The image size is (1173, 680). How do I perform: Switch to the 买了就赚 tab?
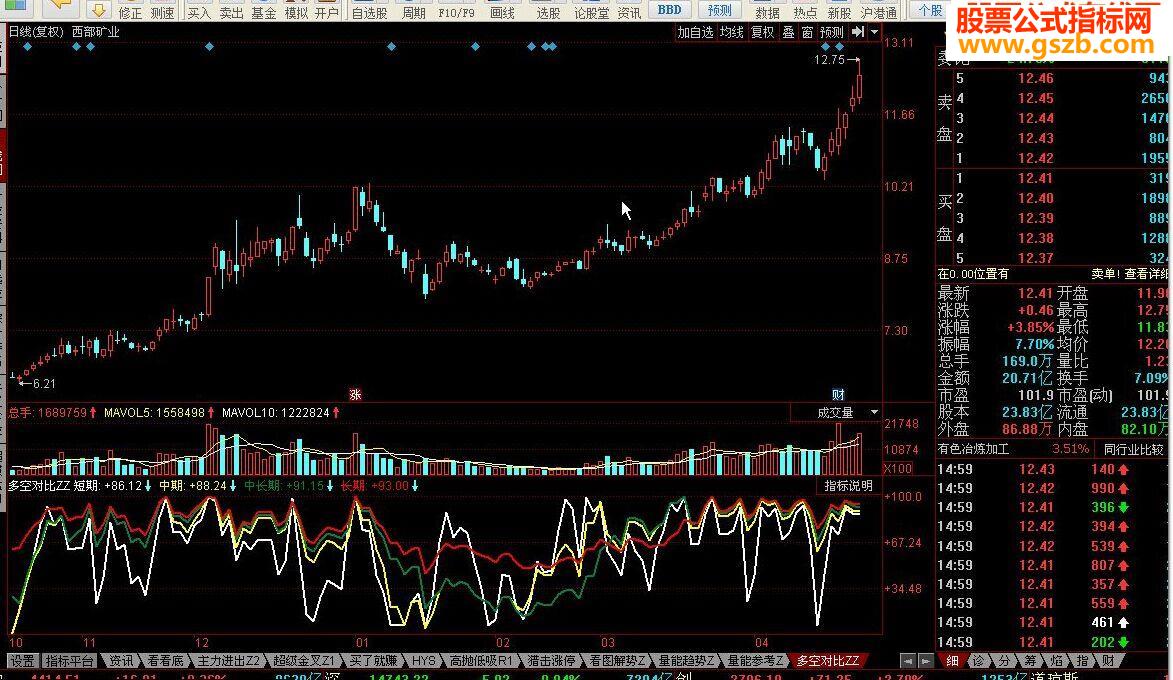[x=373, y=661]
